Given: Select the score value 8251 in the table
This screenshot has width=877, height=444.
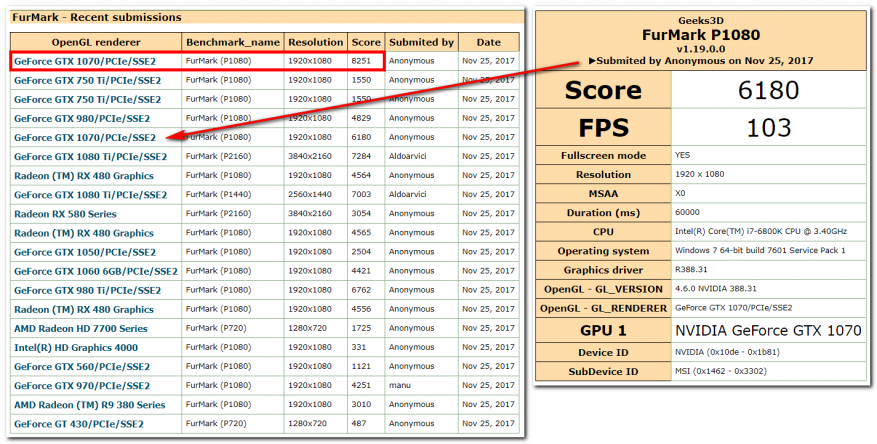Looking at the screenshot, I should (x=361, y=61).
